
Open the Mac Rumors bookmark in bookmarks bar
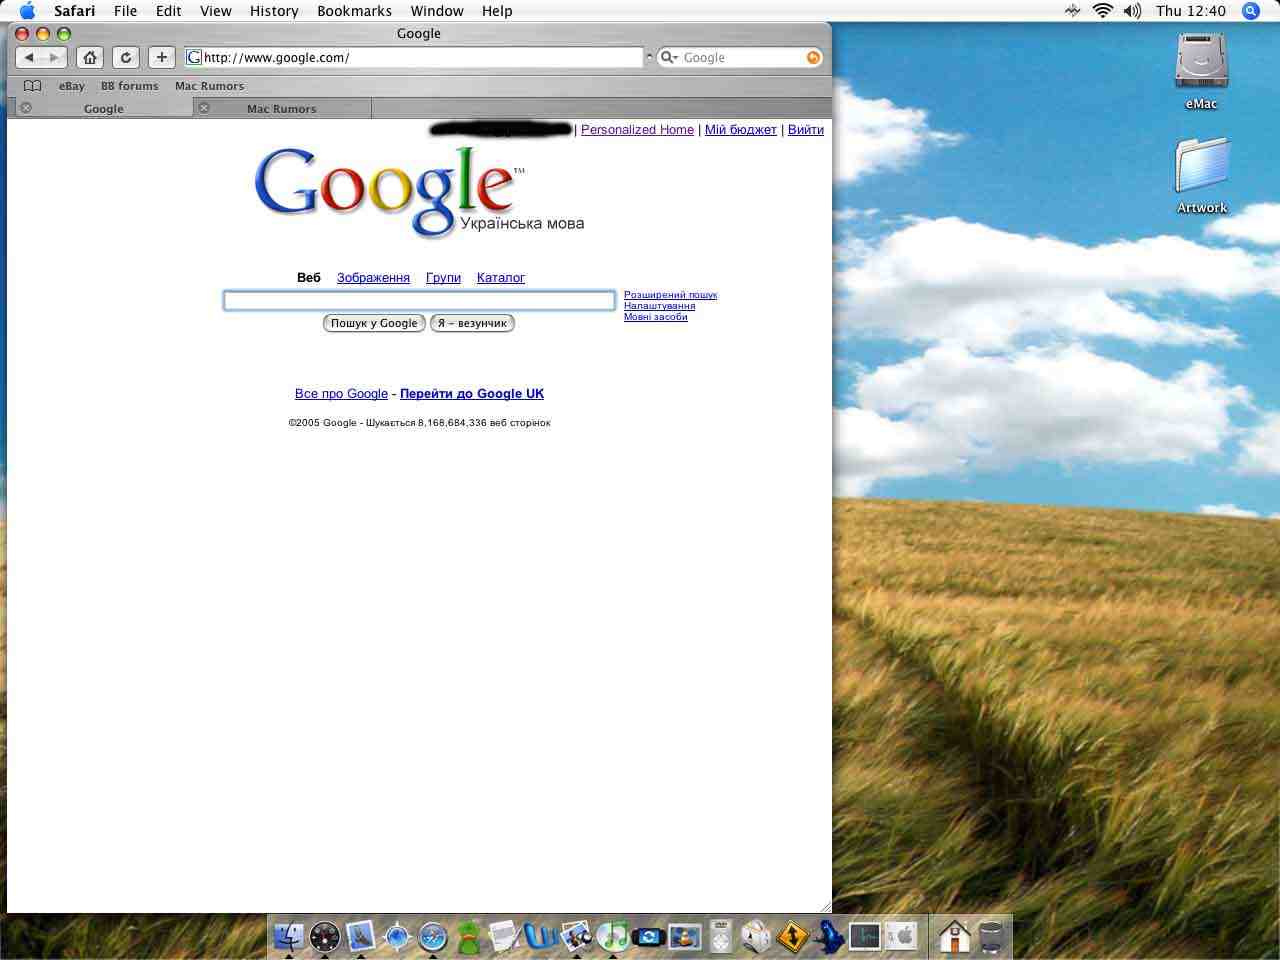point(209,86)
